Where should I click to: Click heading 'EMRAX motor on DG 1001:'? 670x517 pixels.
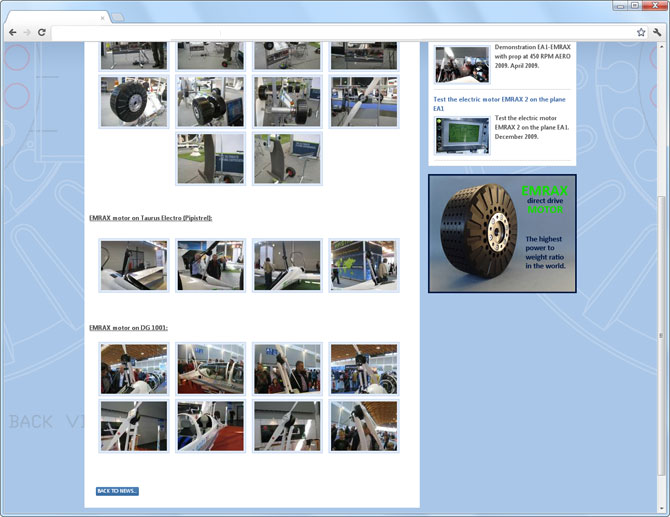tap(129, 328)
